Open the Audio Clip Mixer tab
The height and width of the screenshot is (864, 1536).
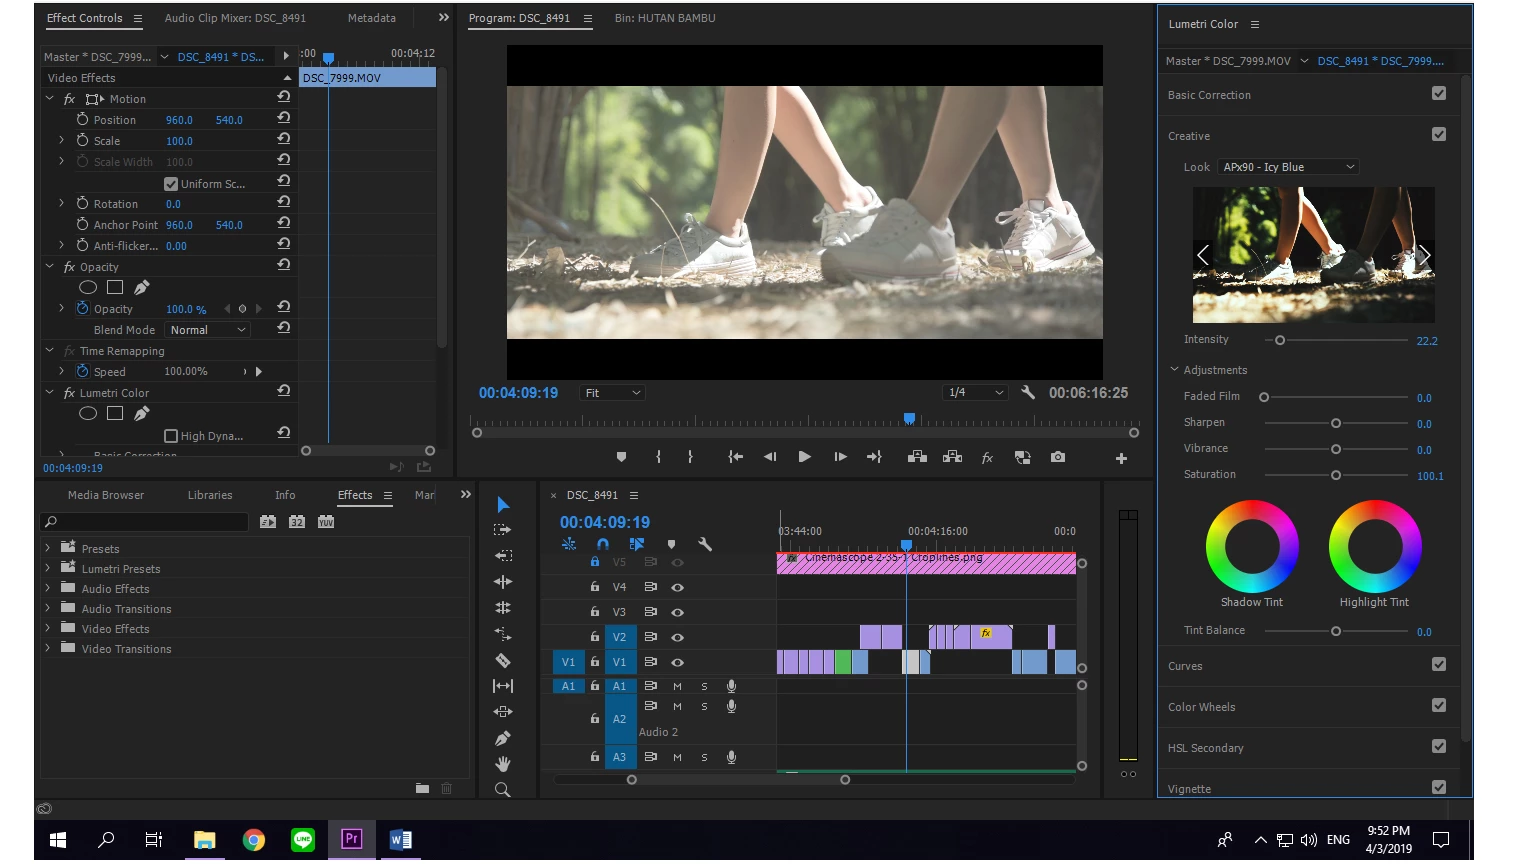235,18
